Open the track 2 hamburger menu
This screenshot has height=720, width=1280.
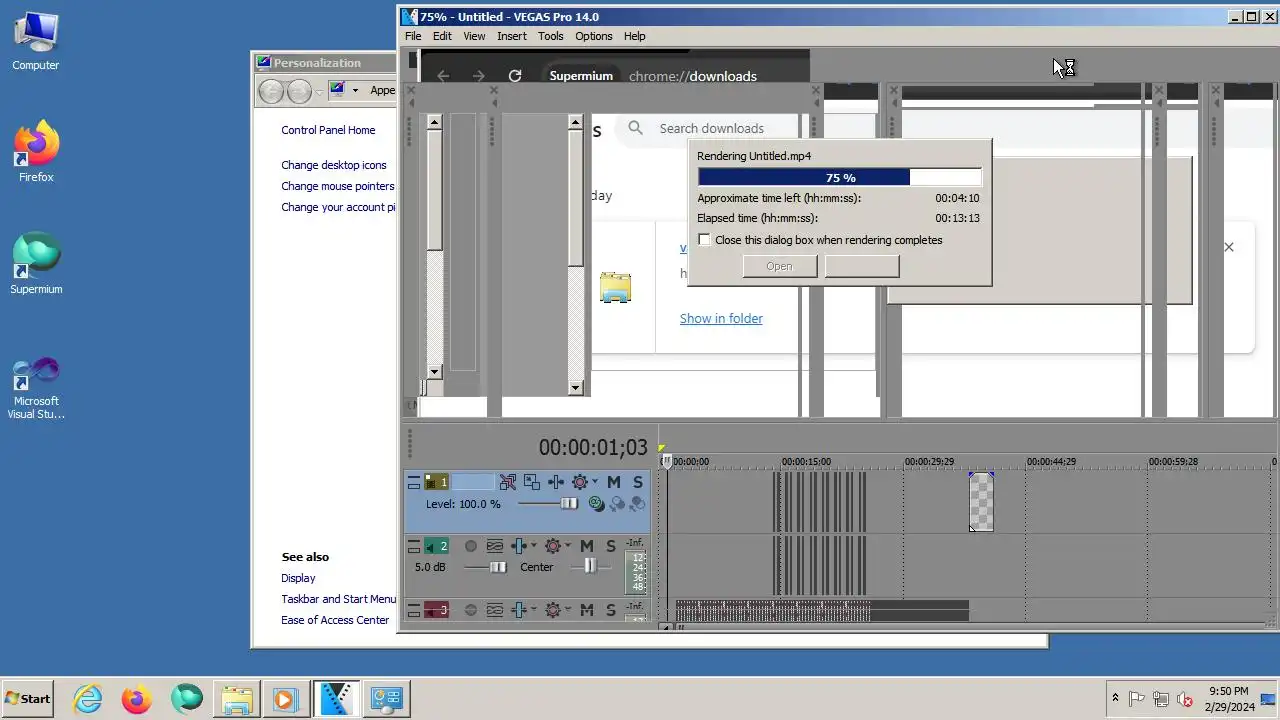pos(413,547)
